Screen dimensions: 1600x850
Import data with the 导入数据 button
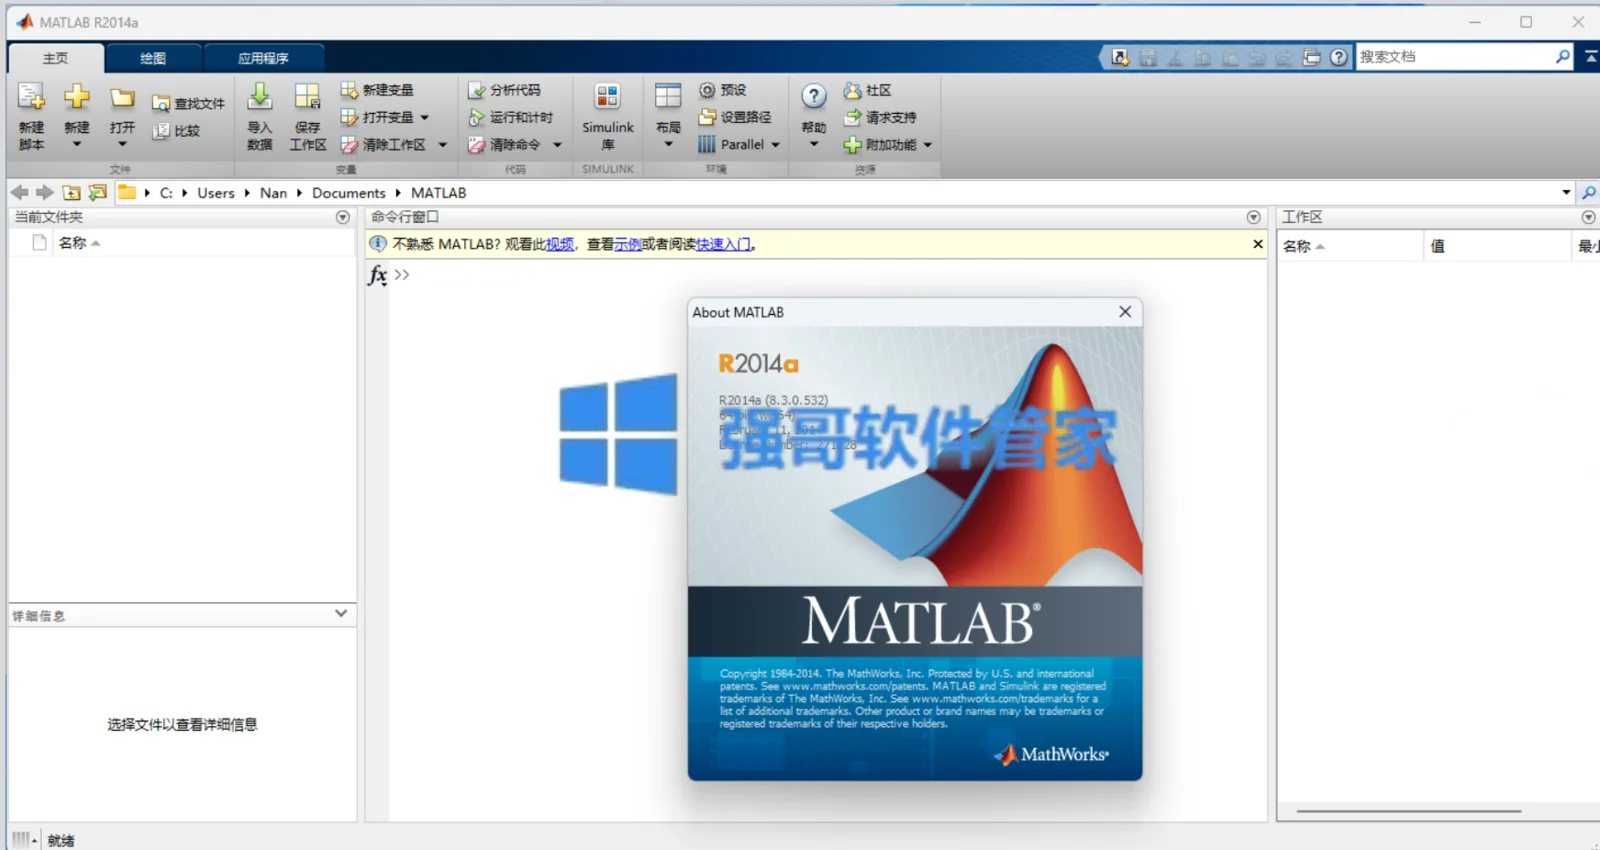pyautogui.click(x=259, y=116)
